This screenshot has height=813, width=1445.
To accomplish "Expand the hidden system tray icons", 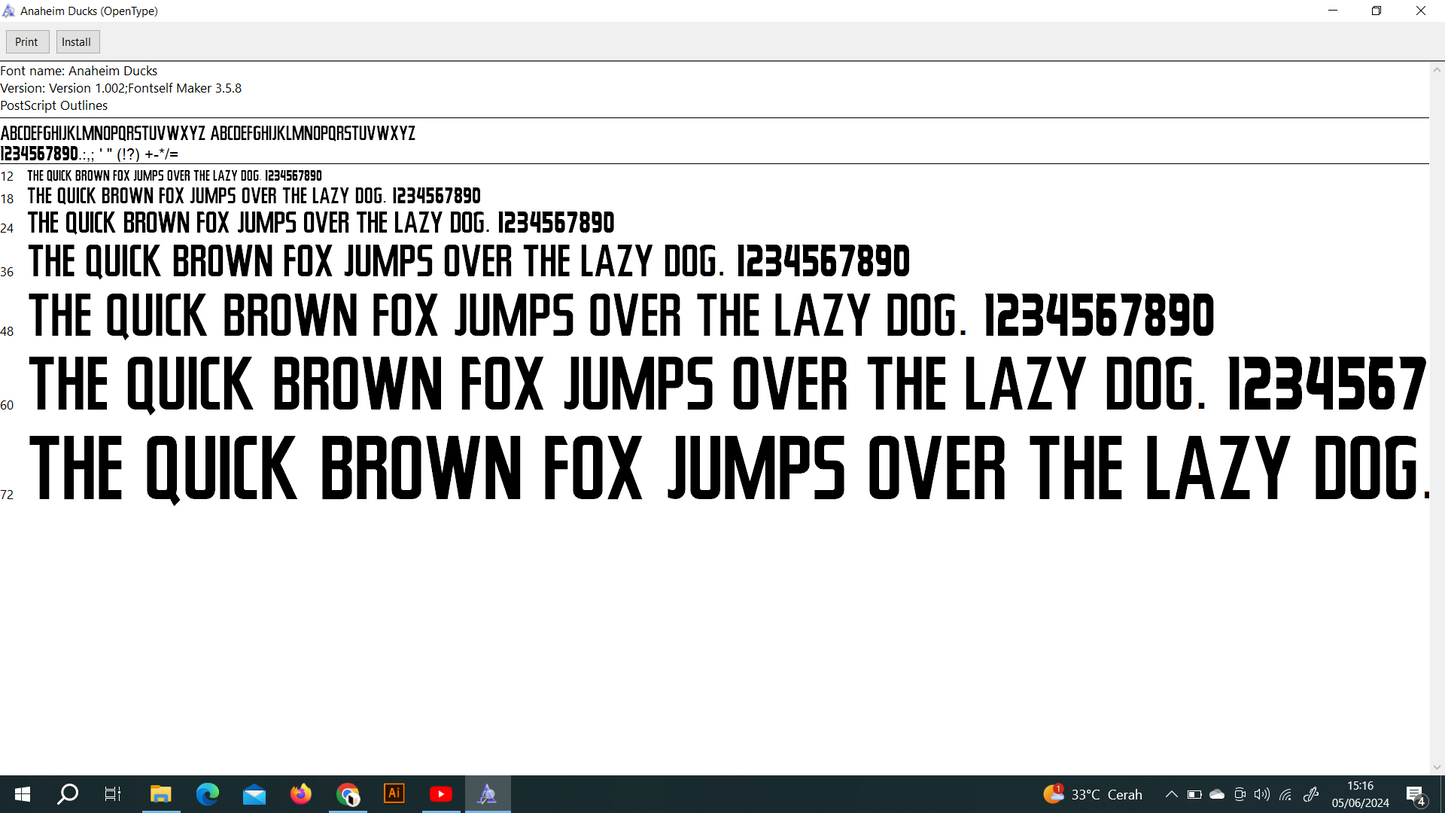I will [1171, 795].
